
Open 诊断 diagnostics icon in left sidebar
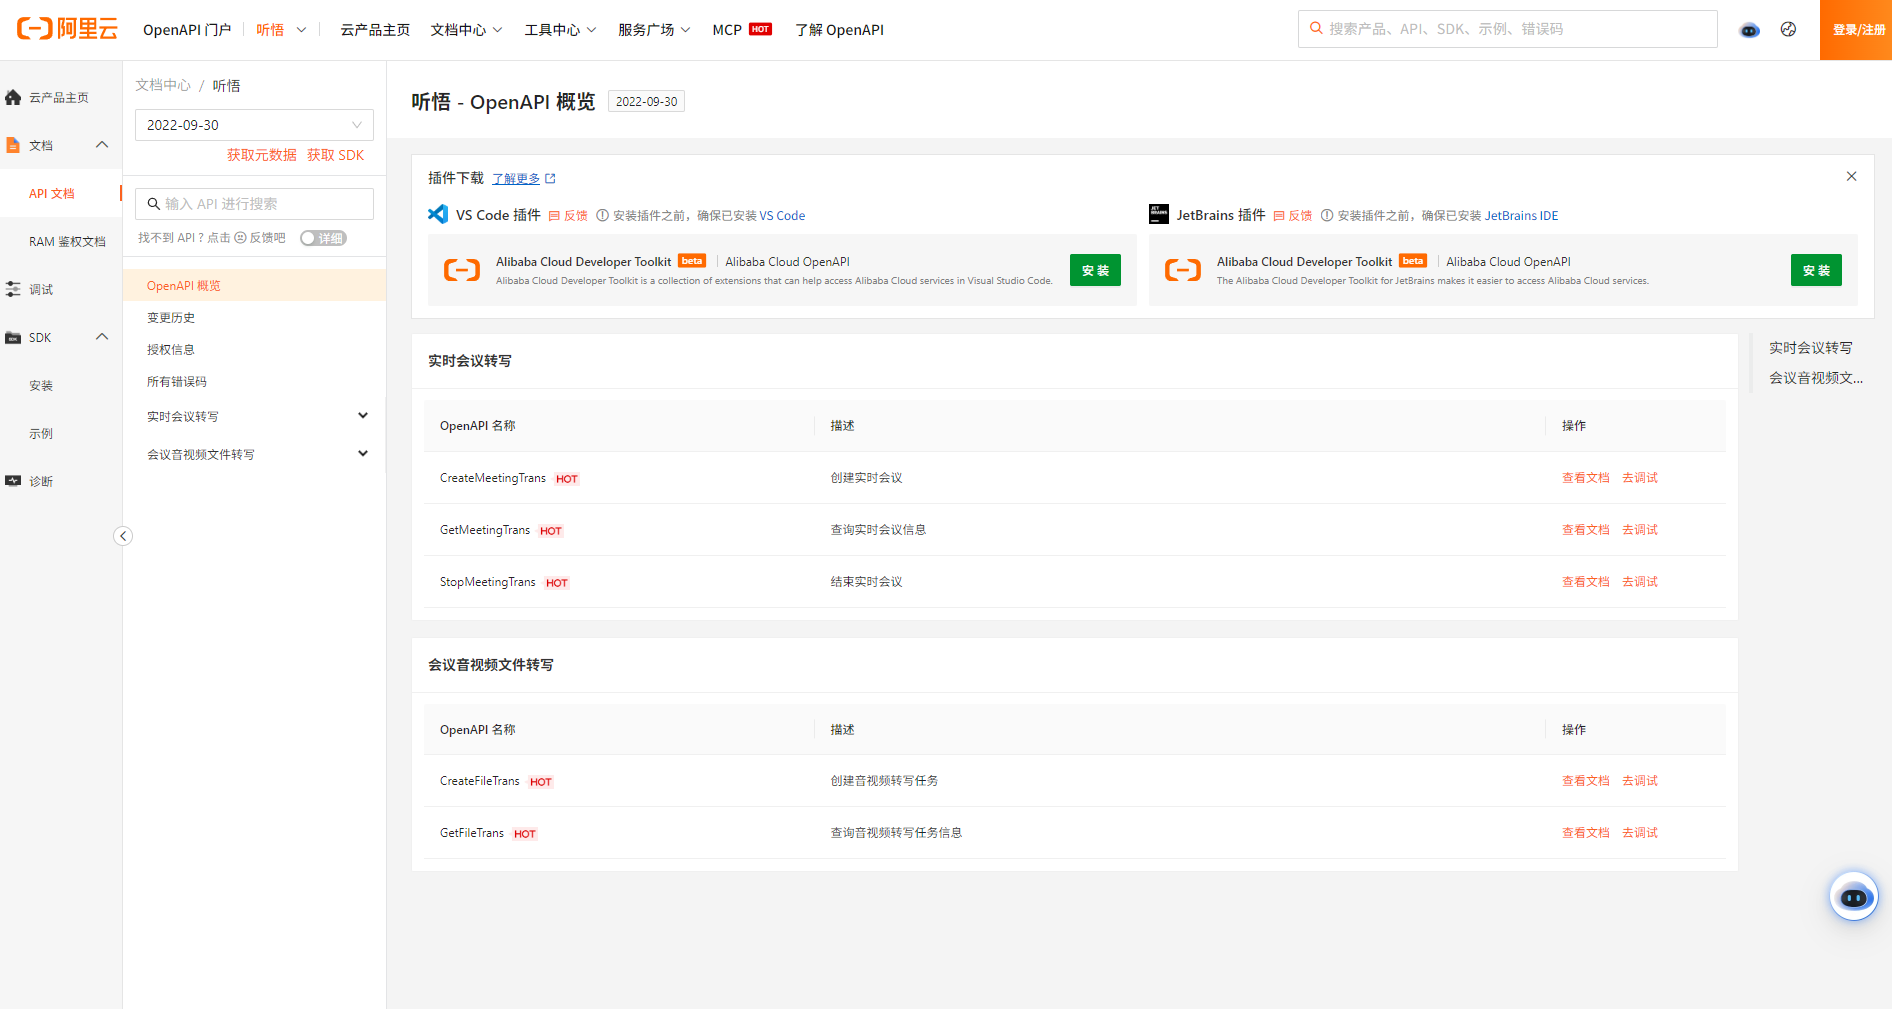13,481
